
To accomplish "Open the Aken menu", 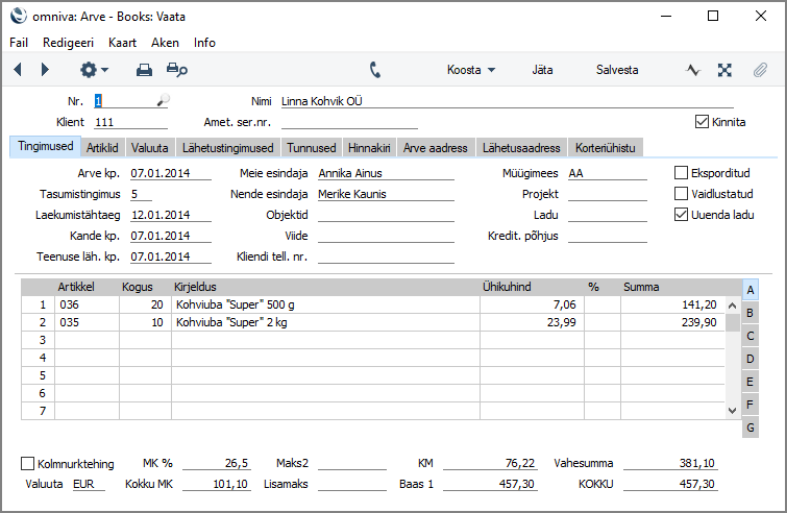I will coord(165,43).
